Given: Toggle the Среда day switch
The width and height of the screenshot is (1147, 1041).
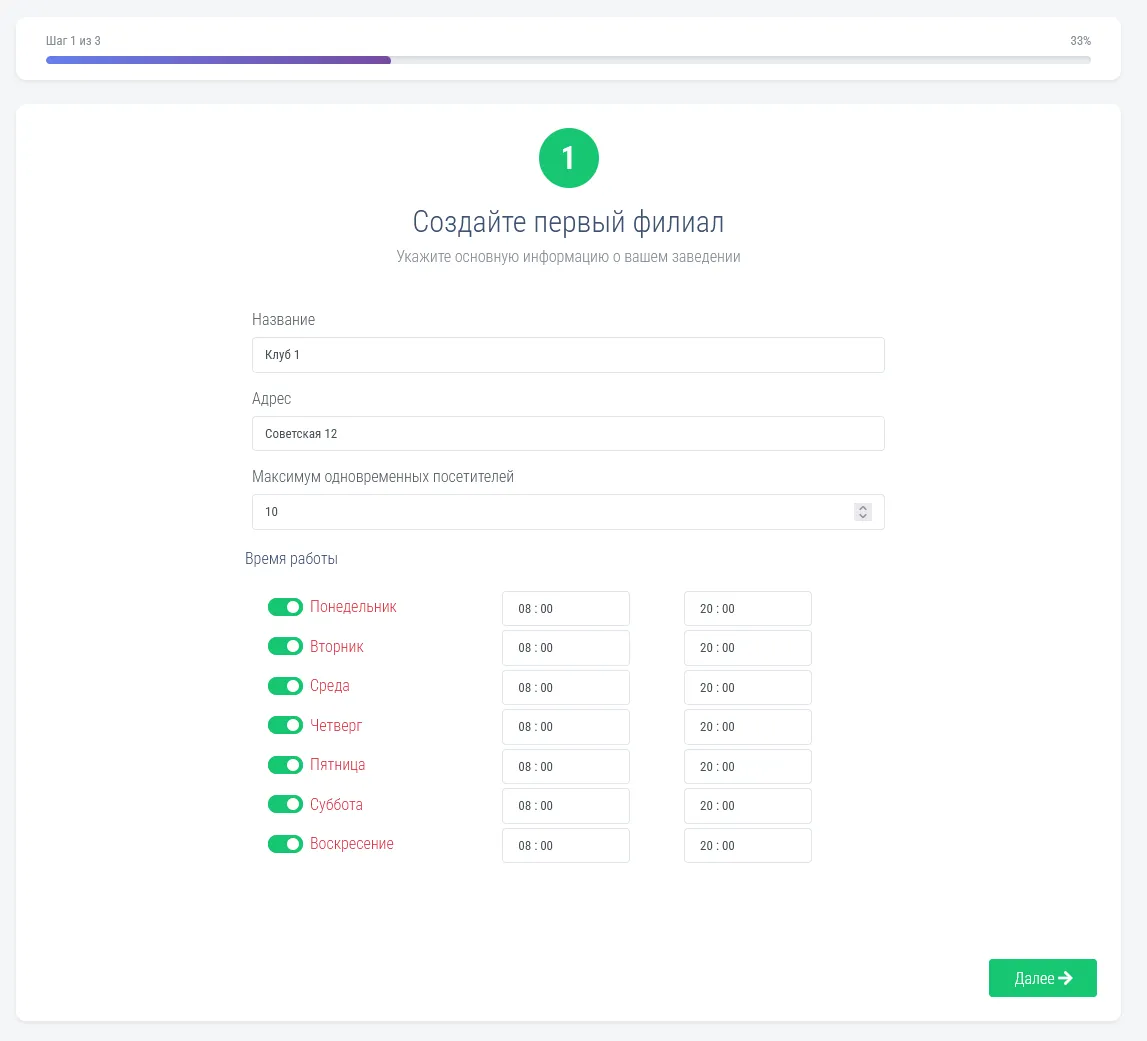Looking at the screenshot, I should (x=285, y=686).
